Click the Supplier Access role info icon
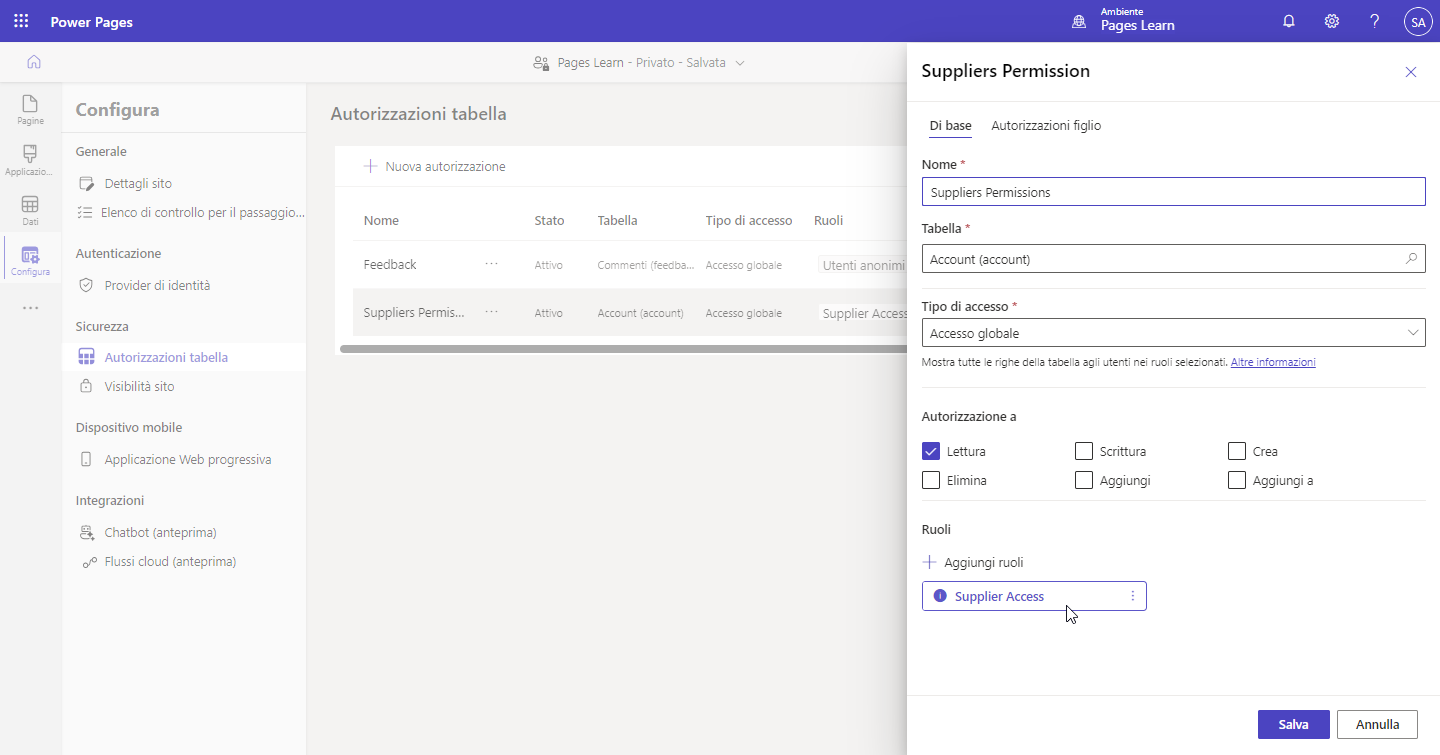Screen dimensions: 1440x755 pos(940,596)
